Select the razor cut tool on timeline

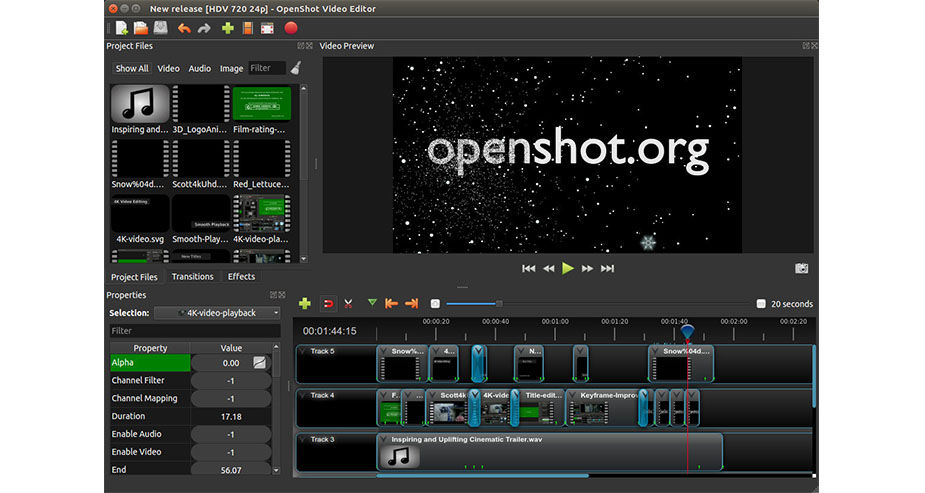coord(348,303)
